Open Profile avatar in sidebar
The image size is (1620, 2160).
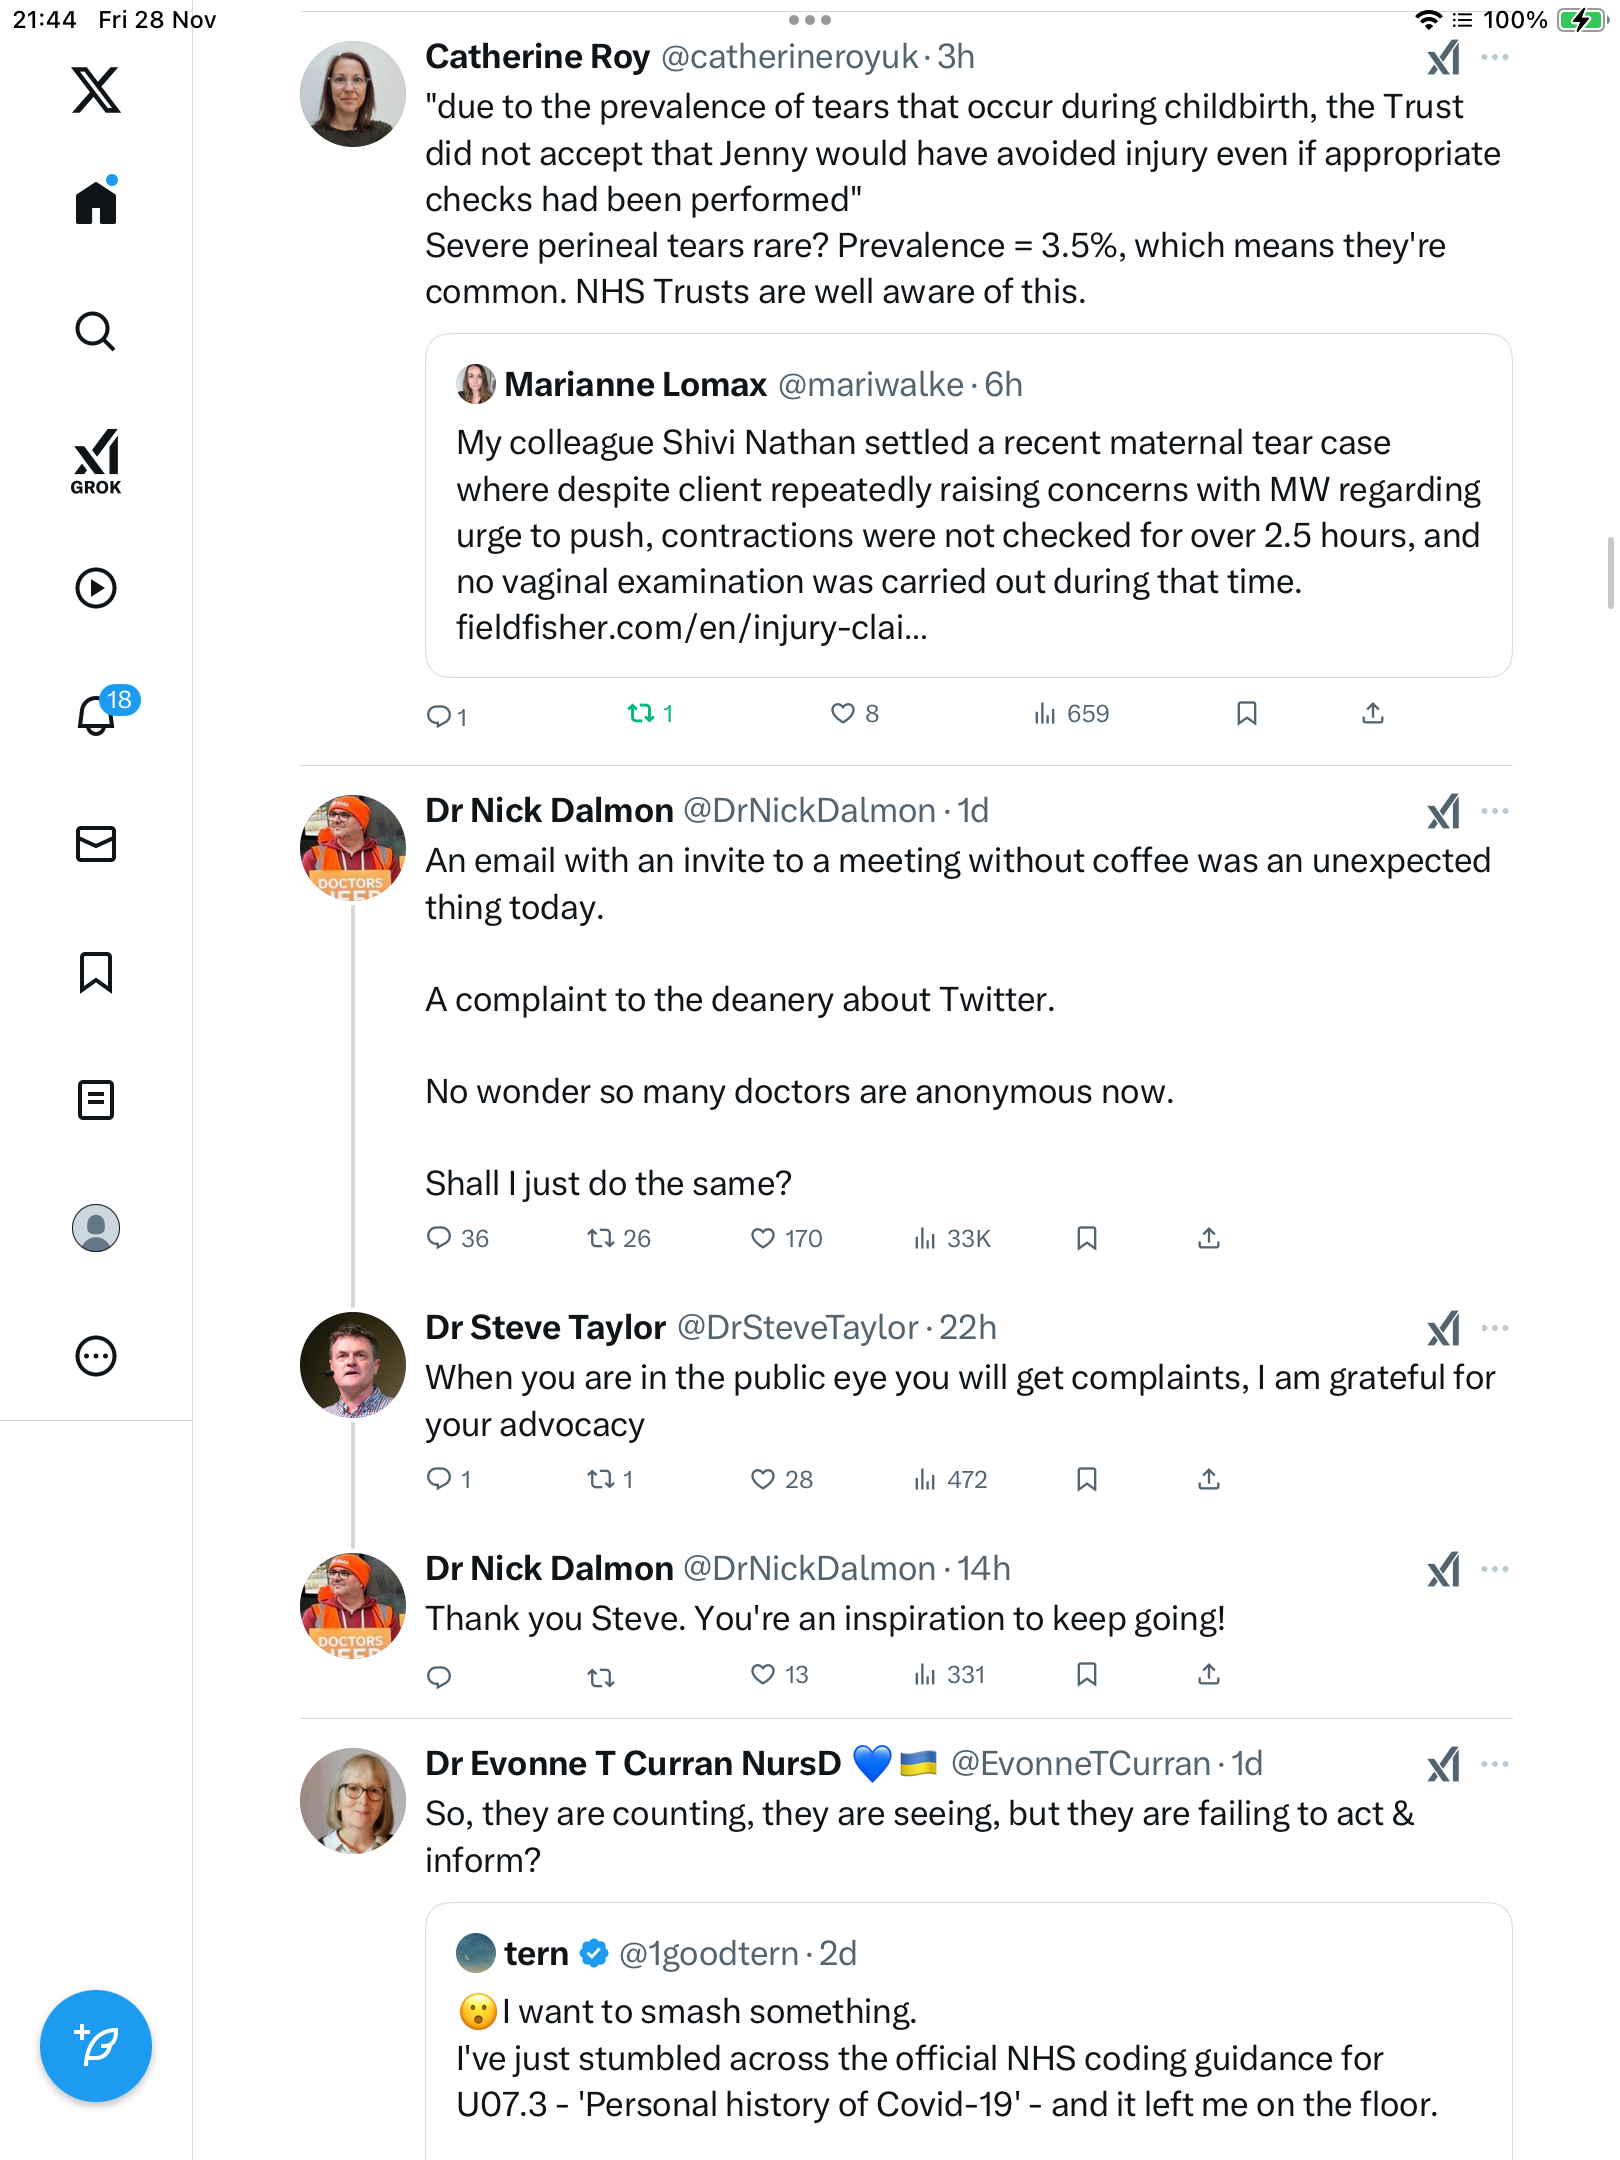point(96,1228)
